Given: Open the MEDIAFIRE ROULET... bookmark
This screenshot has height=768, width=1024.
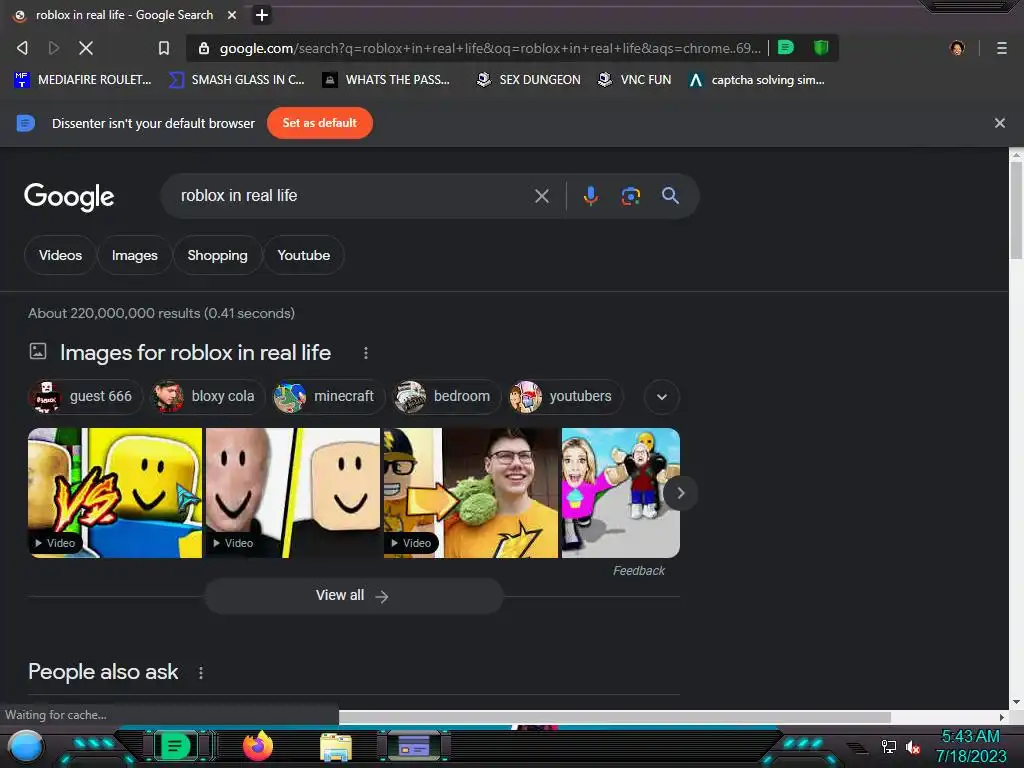Looking at the screenshot, I should coord(82,80).
